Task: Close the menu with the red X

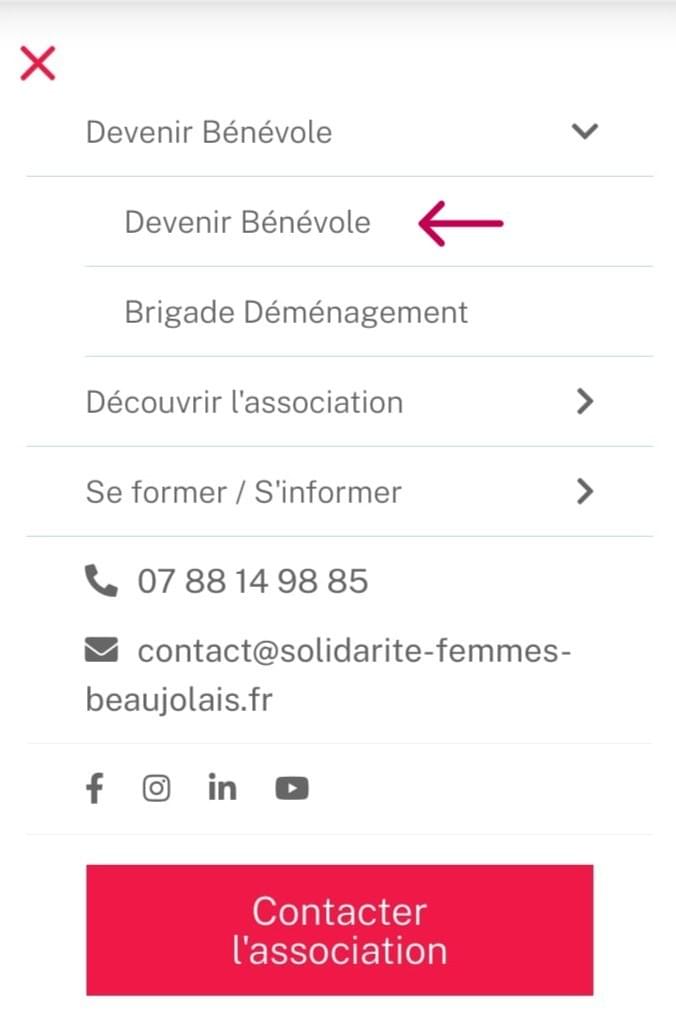Action: point(38,64)
